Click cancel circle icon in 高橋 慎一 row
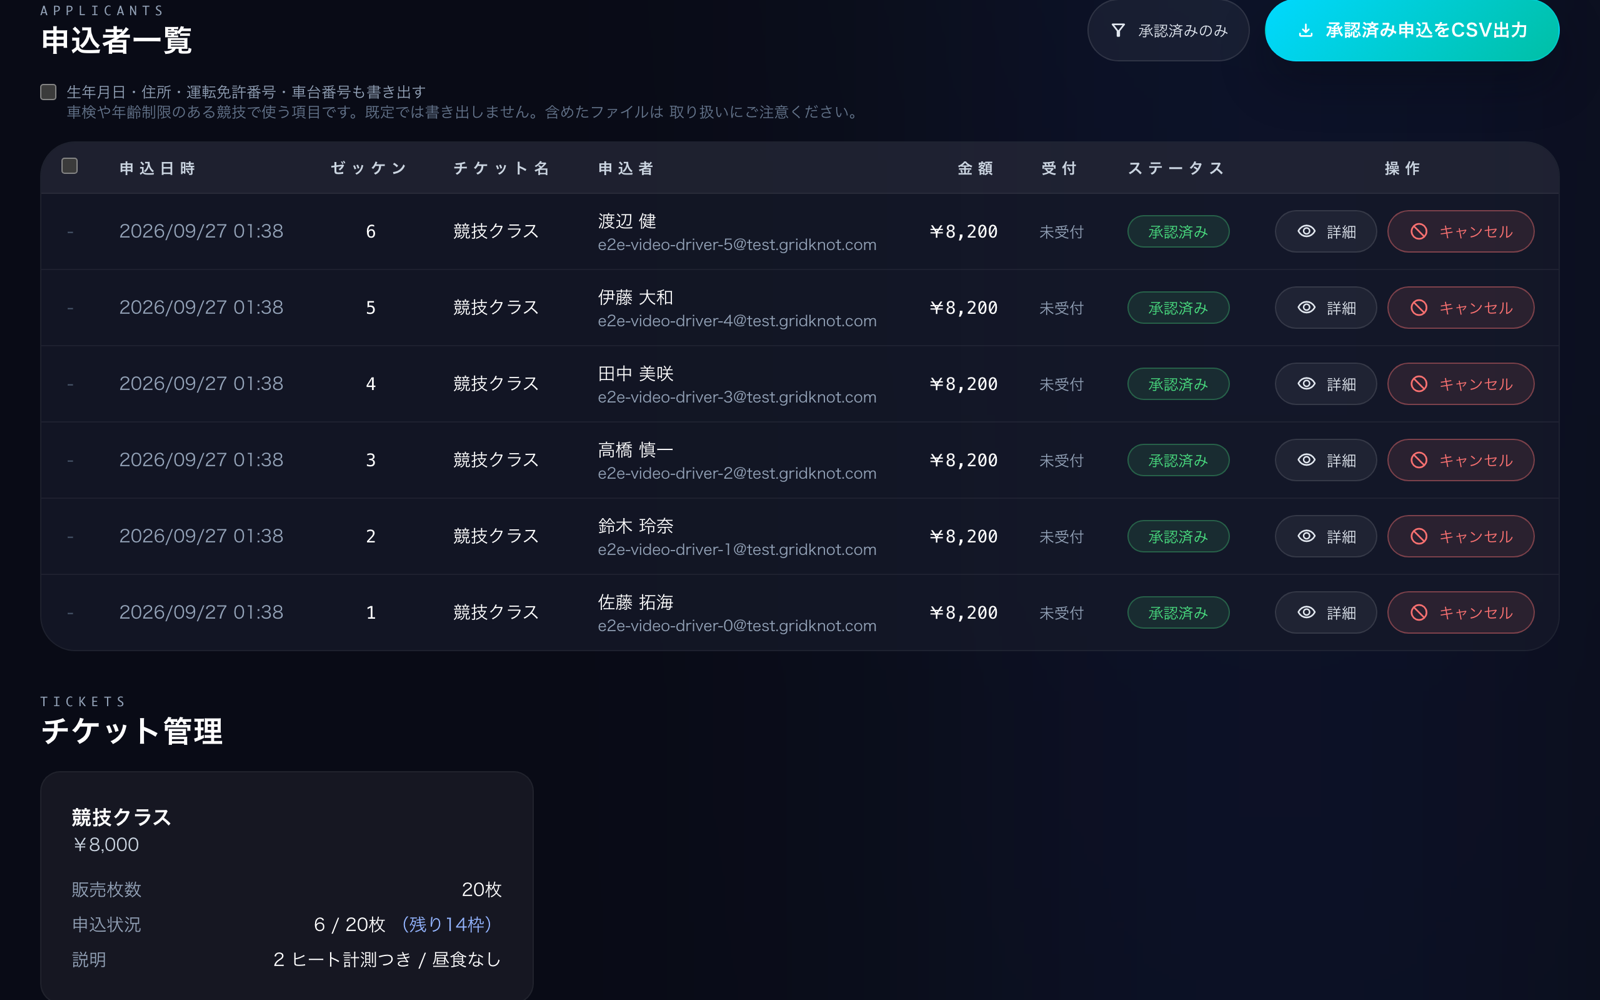 1419,460
